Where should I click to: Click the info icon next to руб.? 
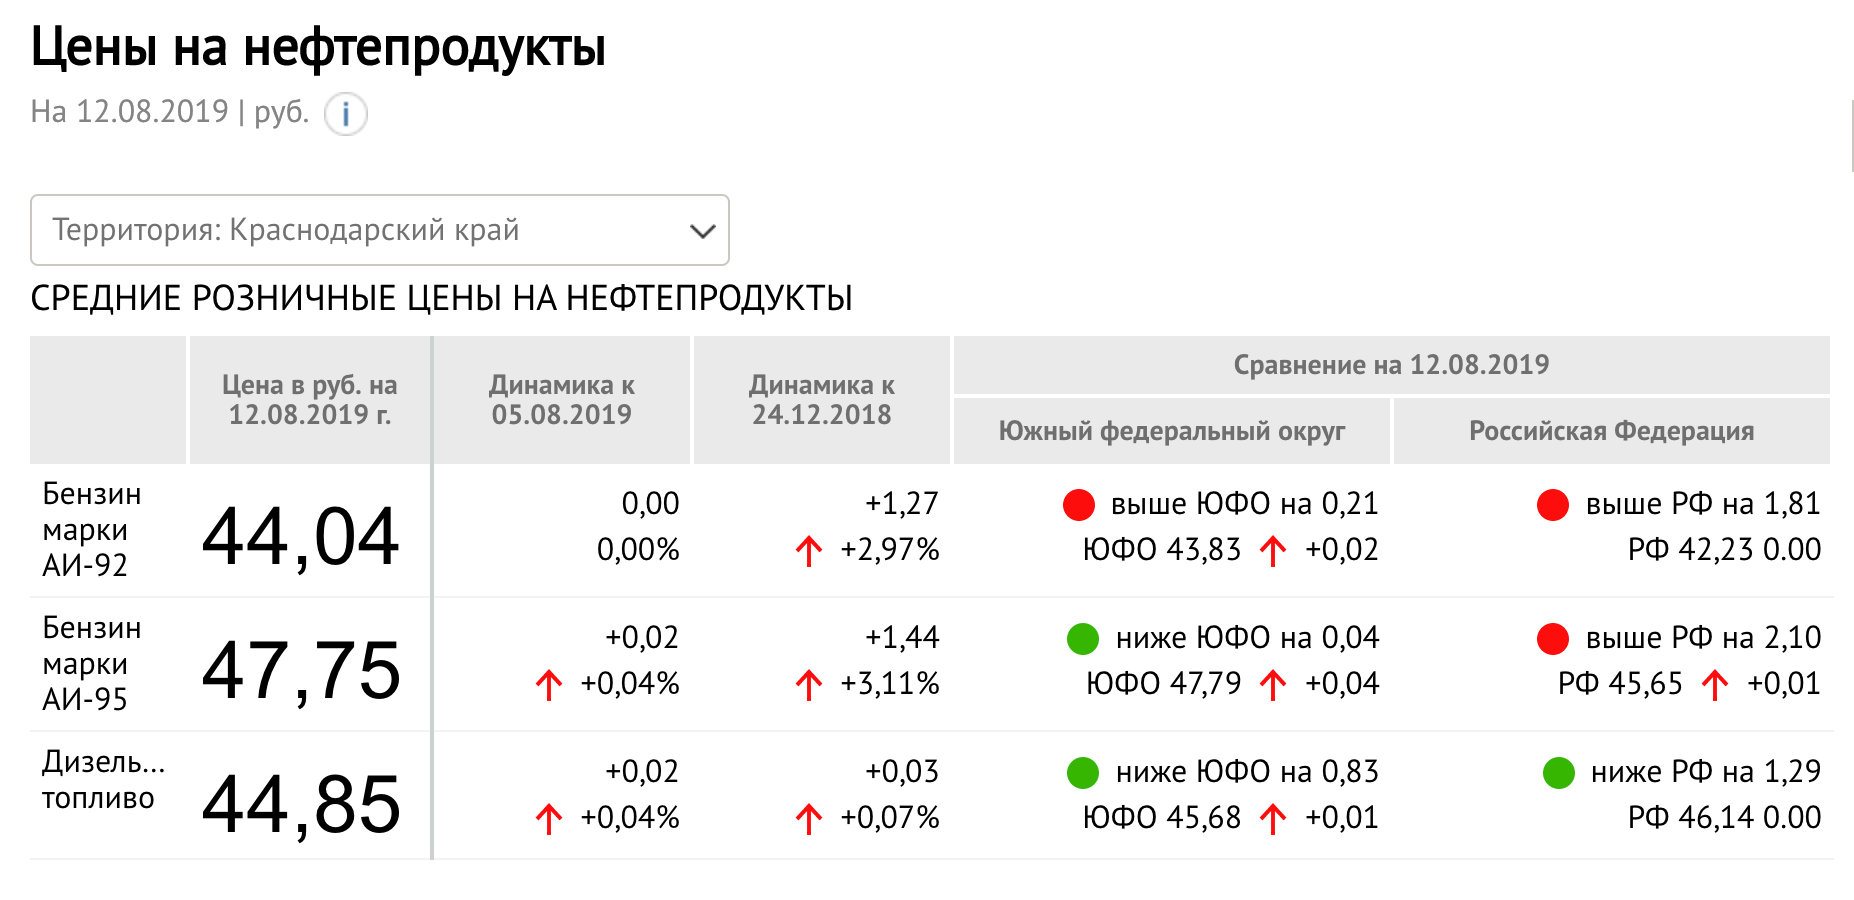point(346,114)
